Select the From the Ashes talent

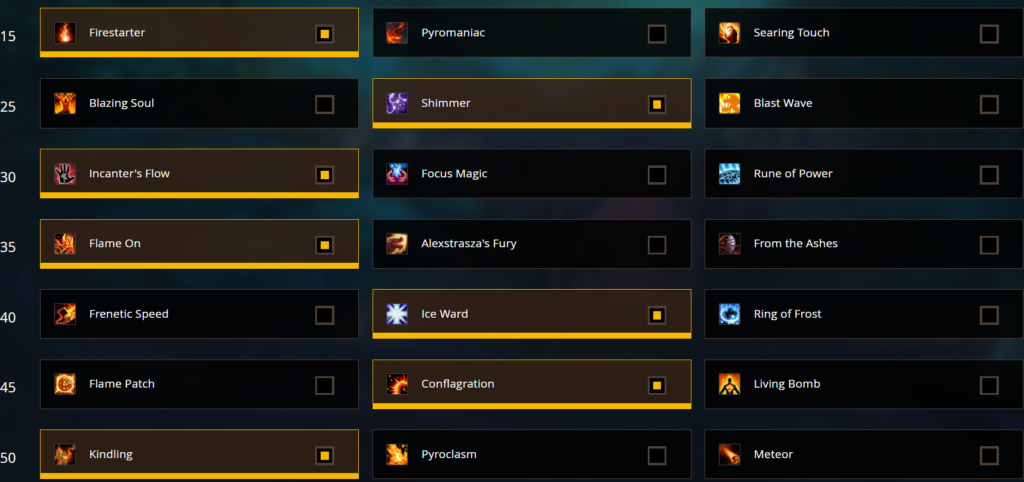[x=864, y=244]
